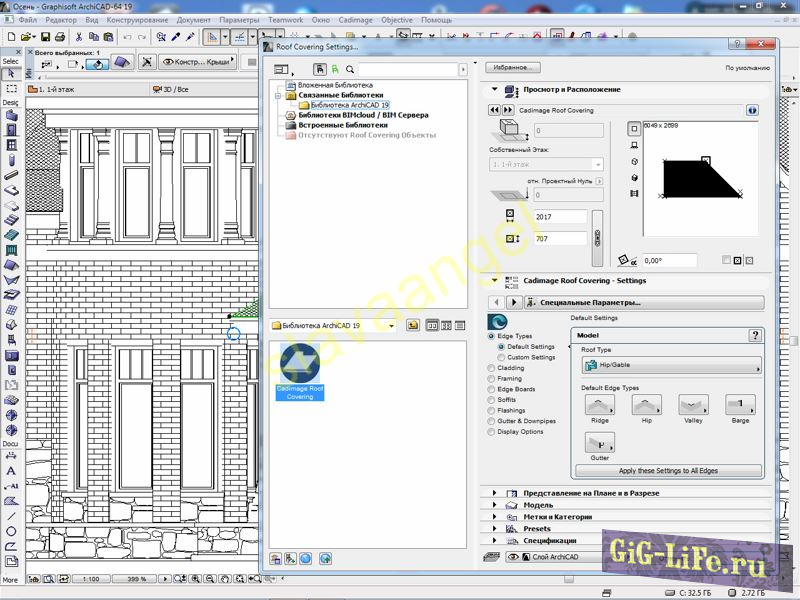Select the Barge edge type icon
800x600 pixels.
coord(740,405)
